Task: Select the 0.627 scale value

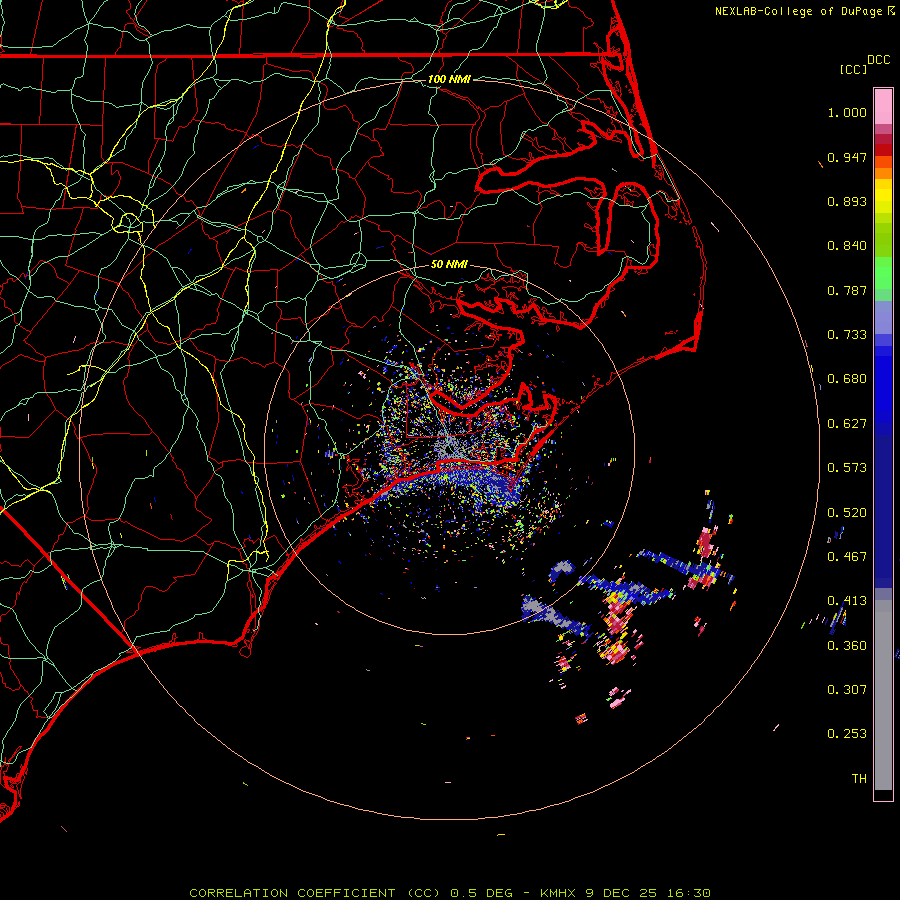Action: click(x=847, y=424)
